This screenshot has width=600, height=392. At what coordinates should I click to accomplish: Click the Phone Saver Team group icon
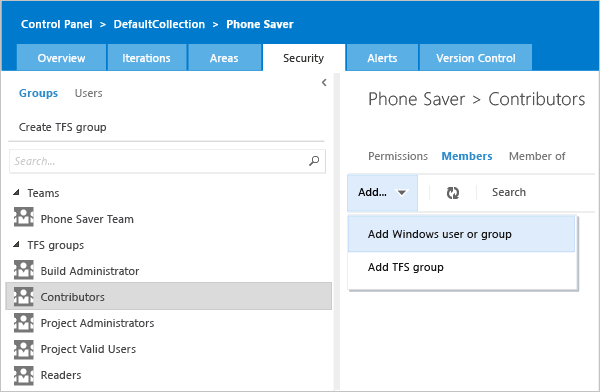24,217
